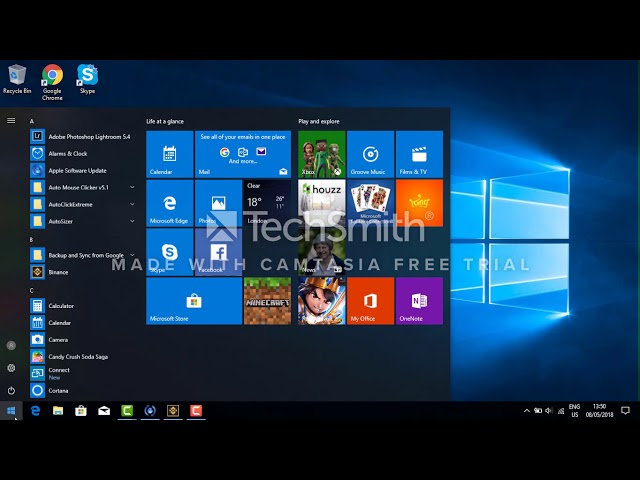The image size is (640, 480).
Task: Open the user account icon in Start
Action: 11,345
